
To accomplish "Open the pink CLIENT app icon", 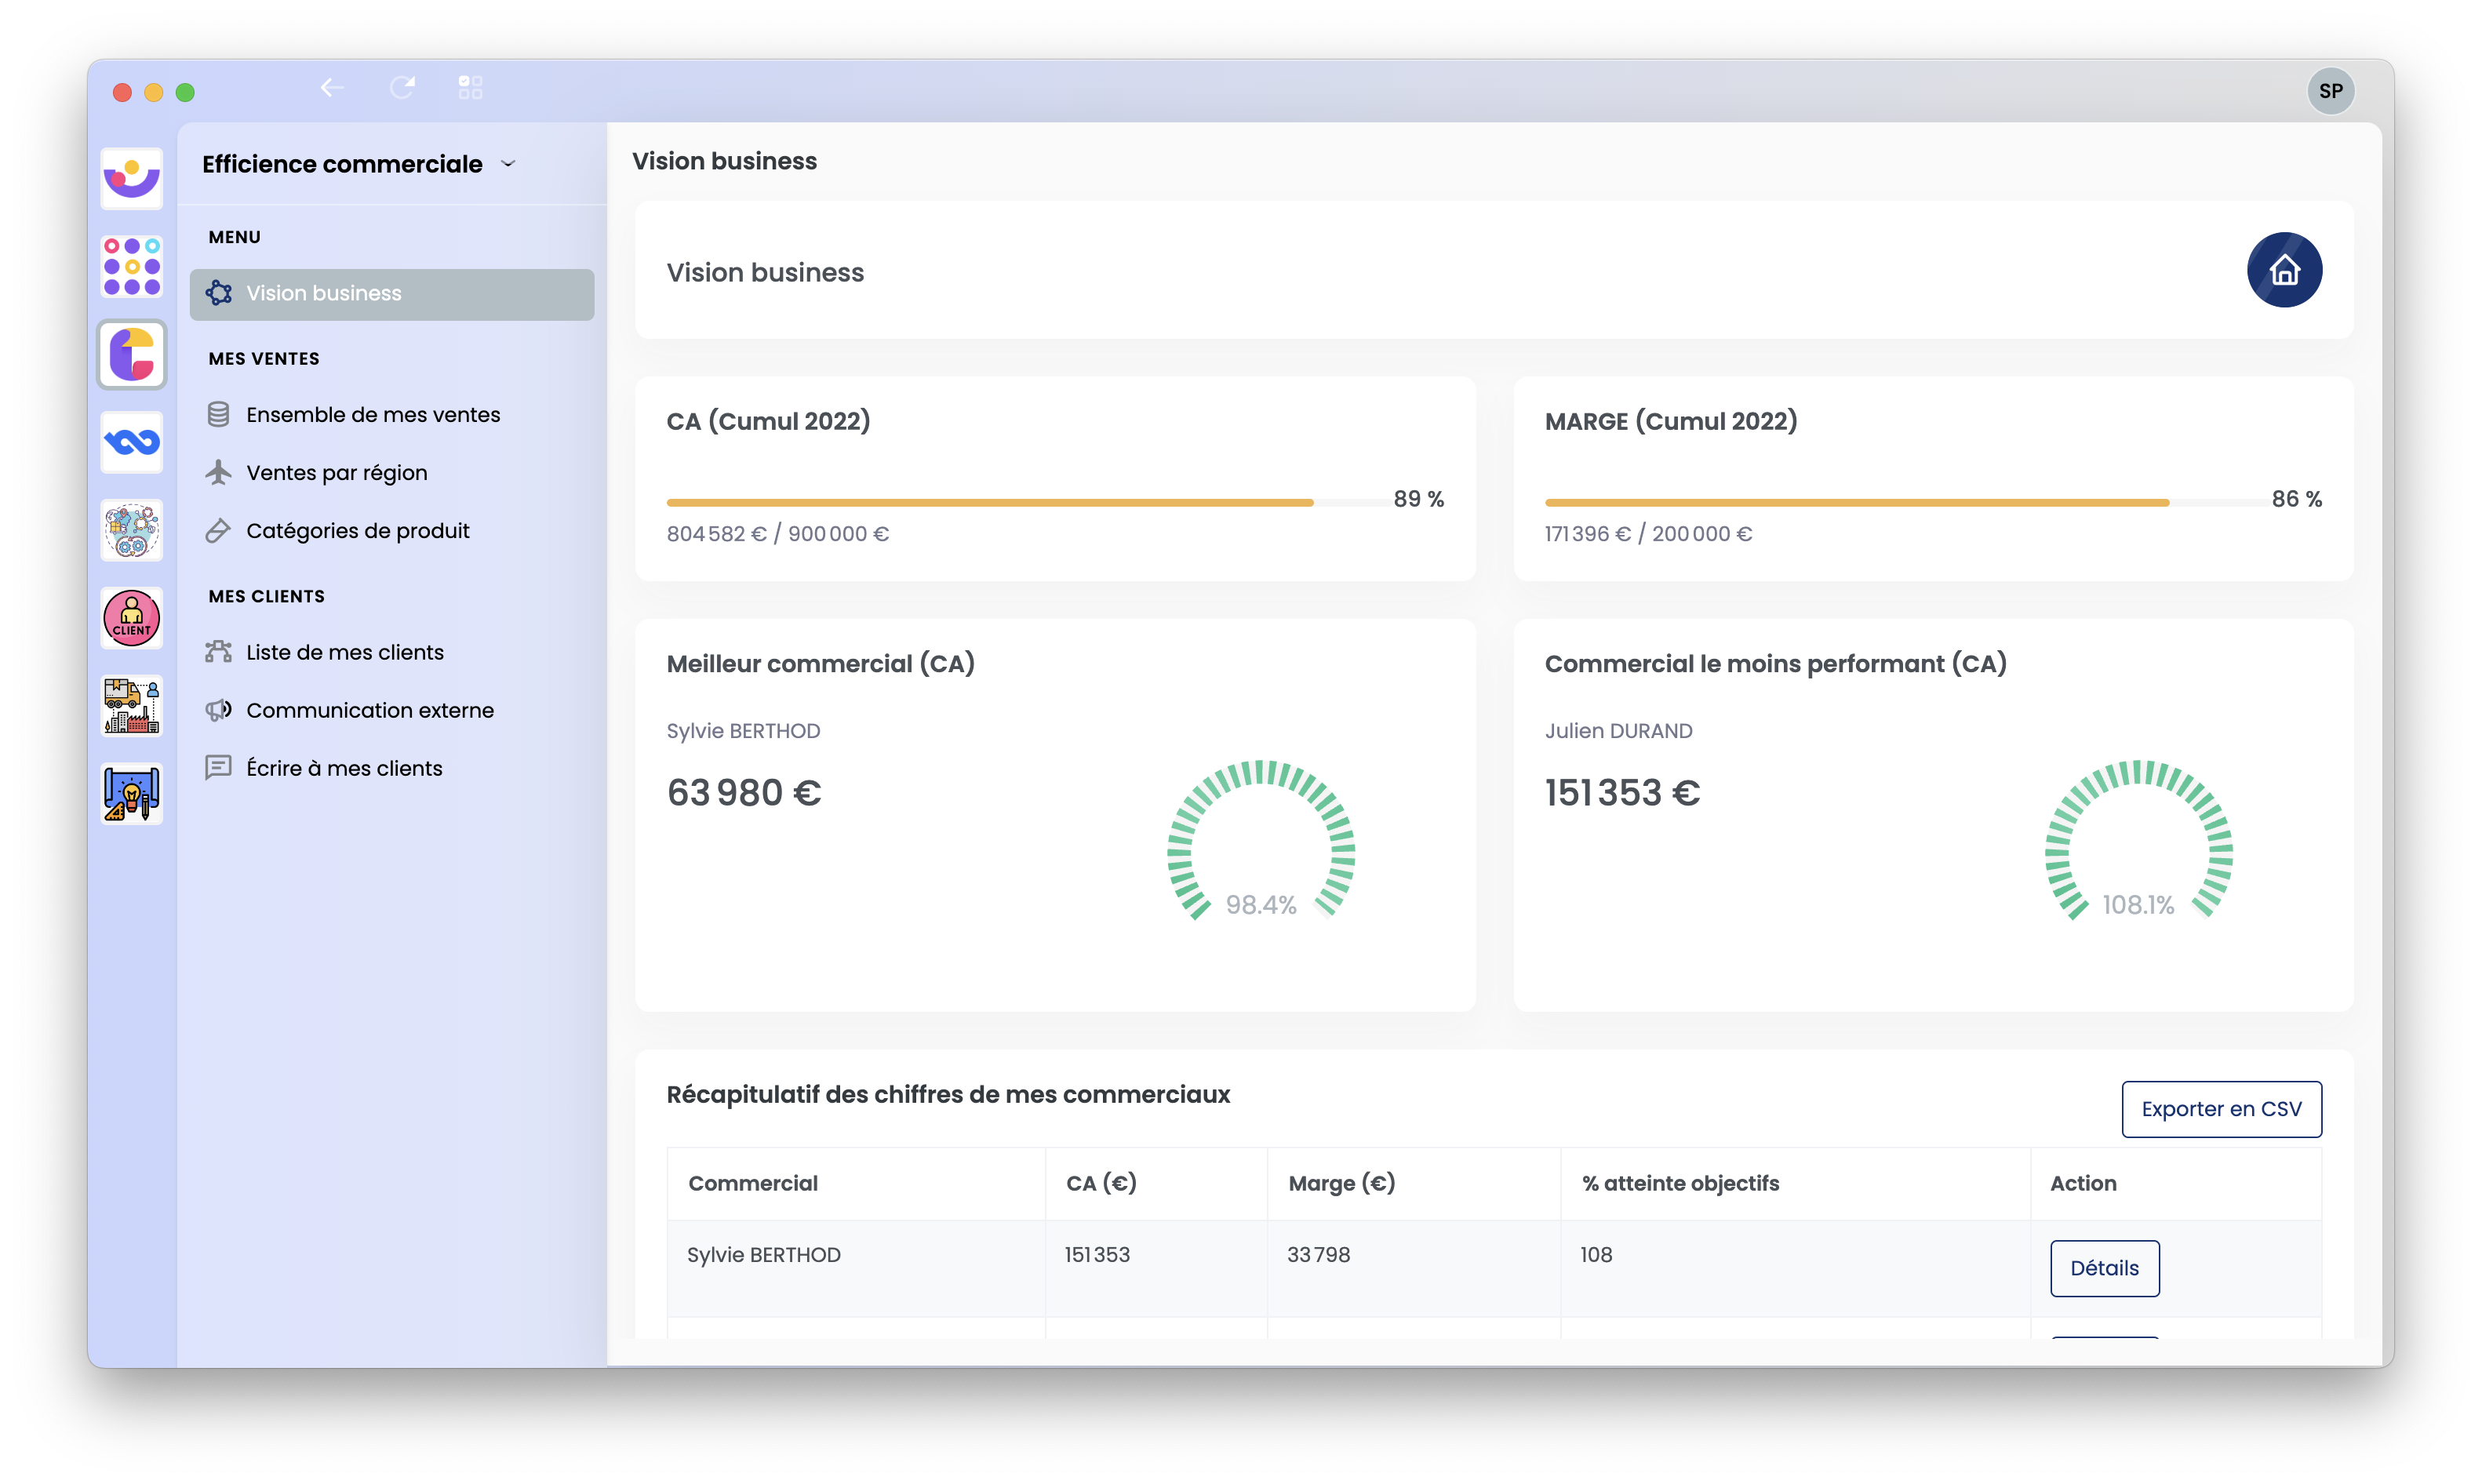I will click(132, 618).
